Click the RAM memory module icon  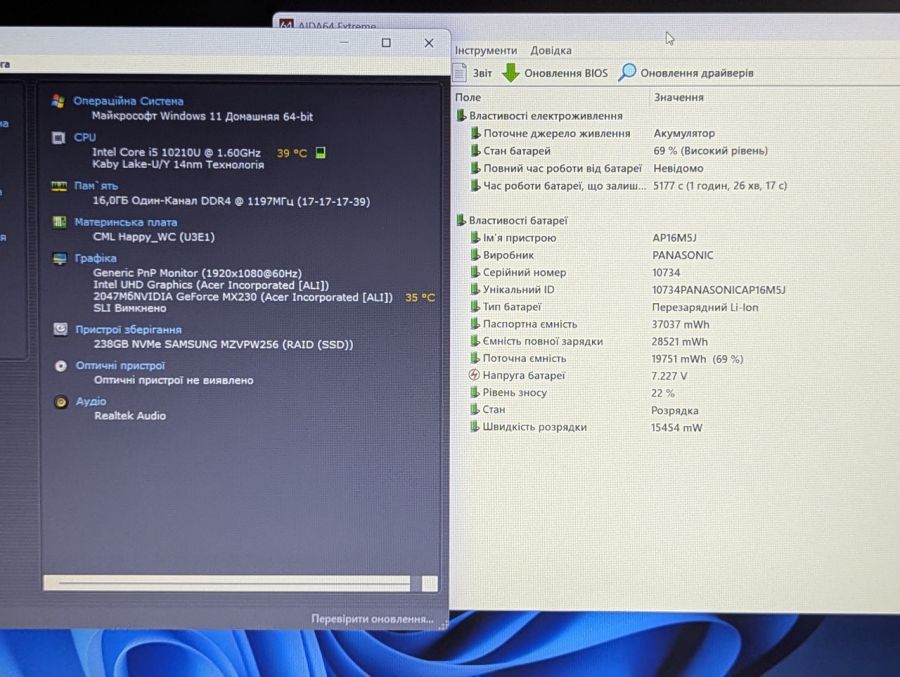point(59,186)
